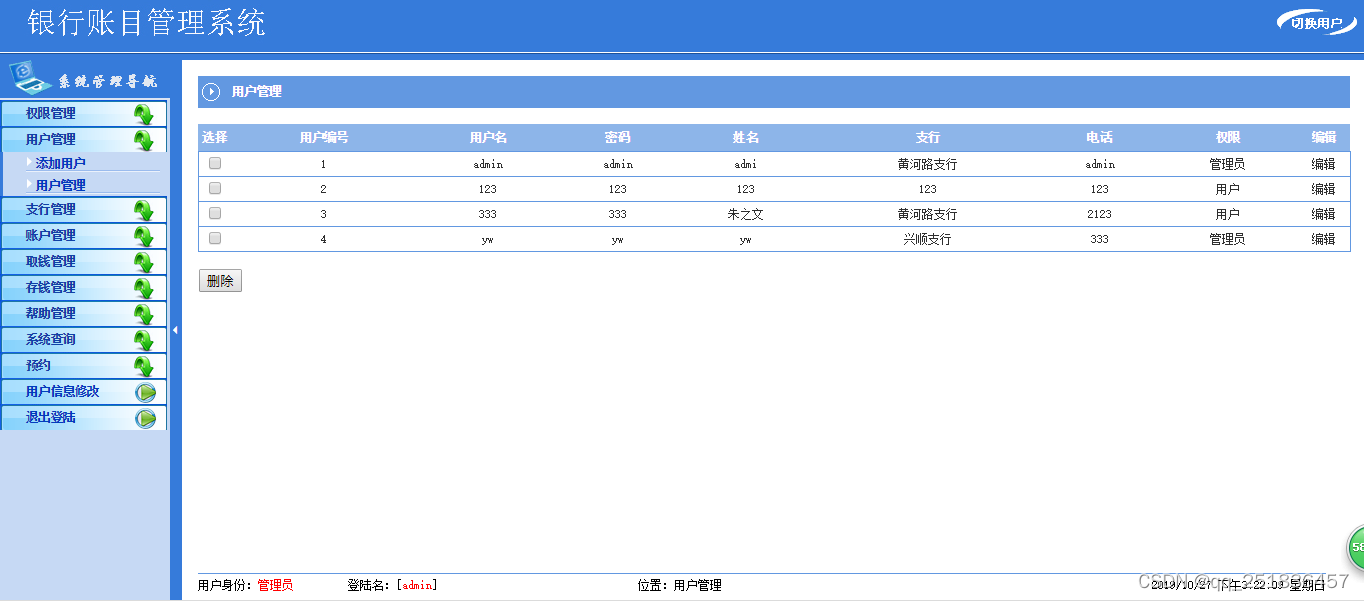This screenshot has width=1364, height=601.
Task: Click green arrow icon beside 取钱管理
Action: tap(144, 262)
